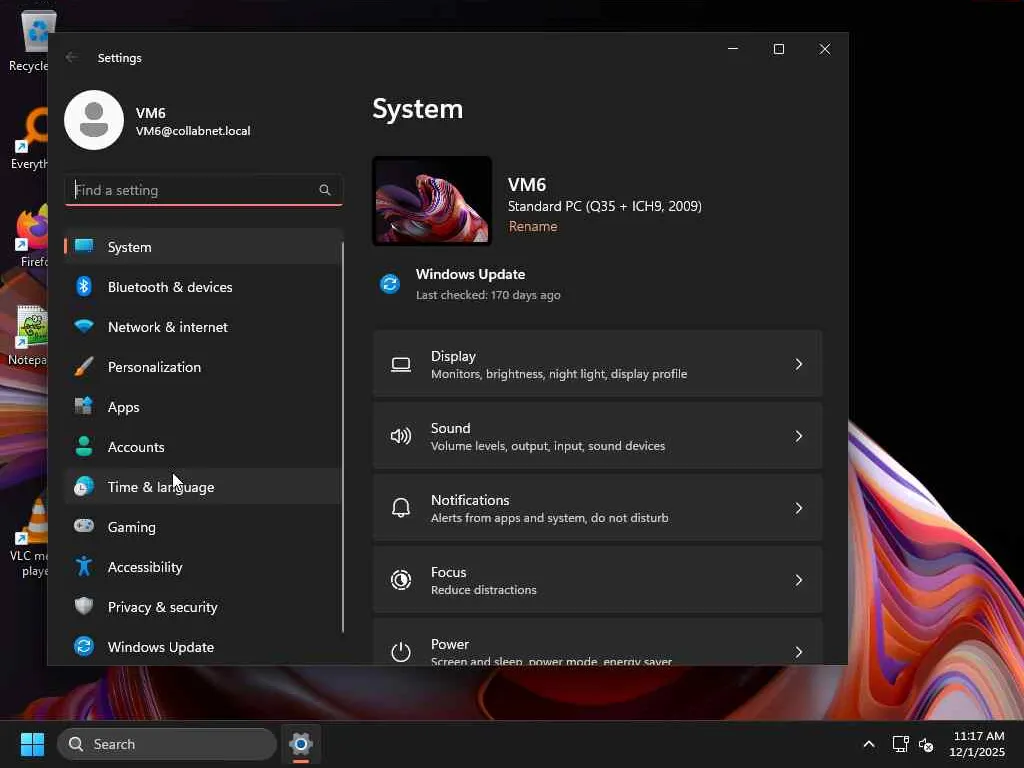Screen dimensions: 1024x768
Task: Open Accessibility using its figure icon
Action: tap(84, 567)
